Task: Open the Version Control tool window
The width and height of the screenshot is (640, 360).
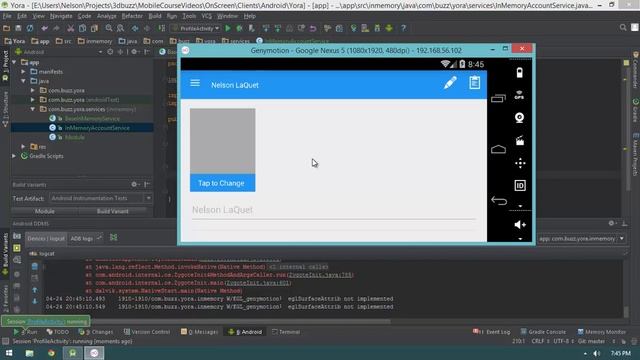Action: click(x=147, y=332)
